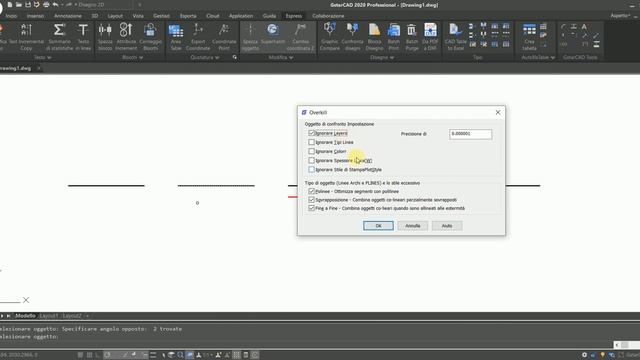Click the Superhatch tool icon
Image resolution: width=640 pixels, height=360 pixels.
click(x=273, y=30)
